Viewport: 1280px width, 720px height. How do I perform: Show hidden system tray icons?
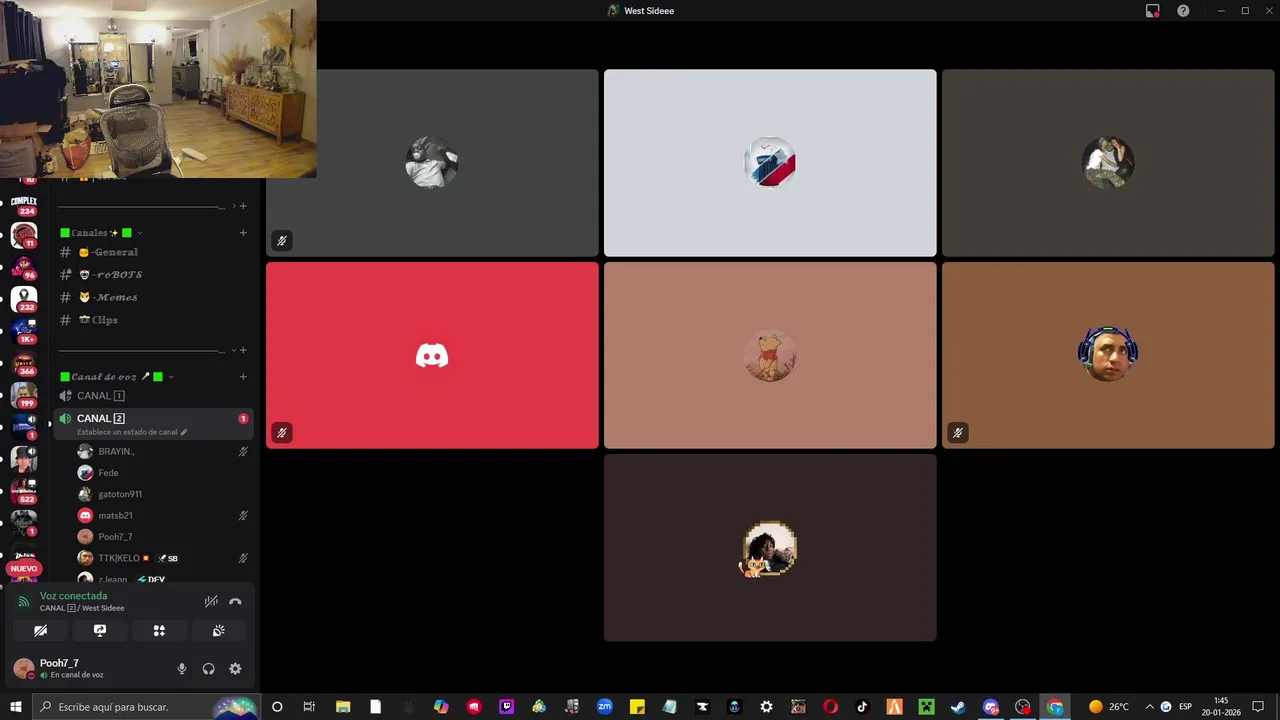(1149, 707)
